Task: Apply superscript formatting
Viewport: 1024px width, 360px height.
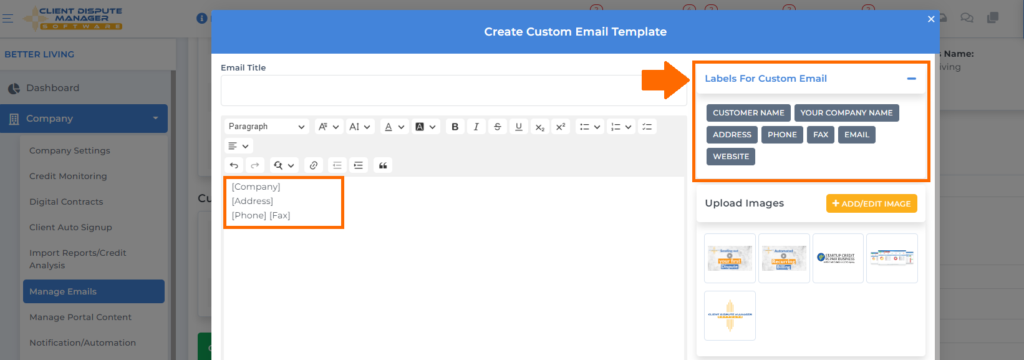Action: pos(560,127)
